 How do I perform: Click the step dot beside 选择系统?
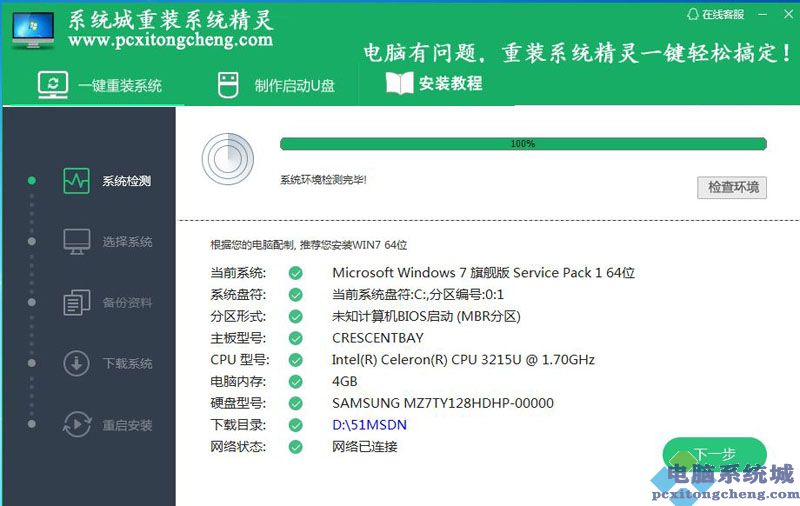pyautogui.click(x=32, y=241)
